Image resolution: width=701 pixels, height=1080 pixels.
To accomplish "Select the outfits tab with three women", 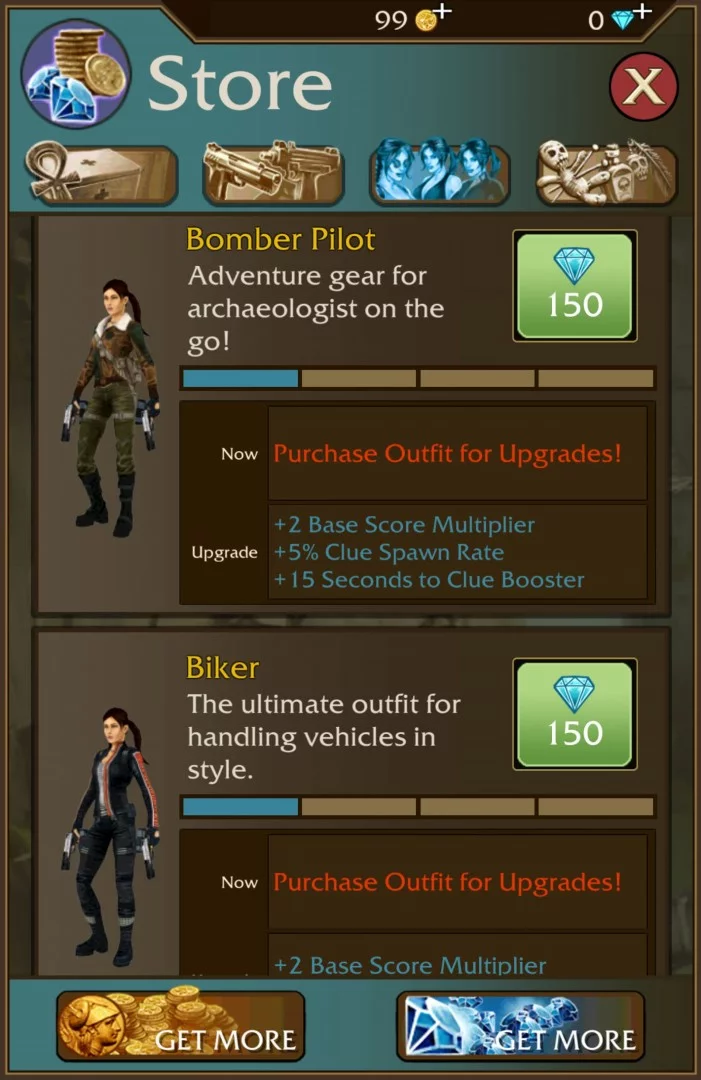I will (x=439, y=172).
